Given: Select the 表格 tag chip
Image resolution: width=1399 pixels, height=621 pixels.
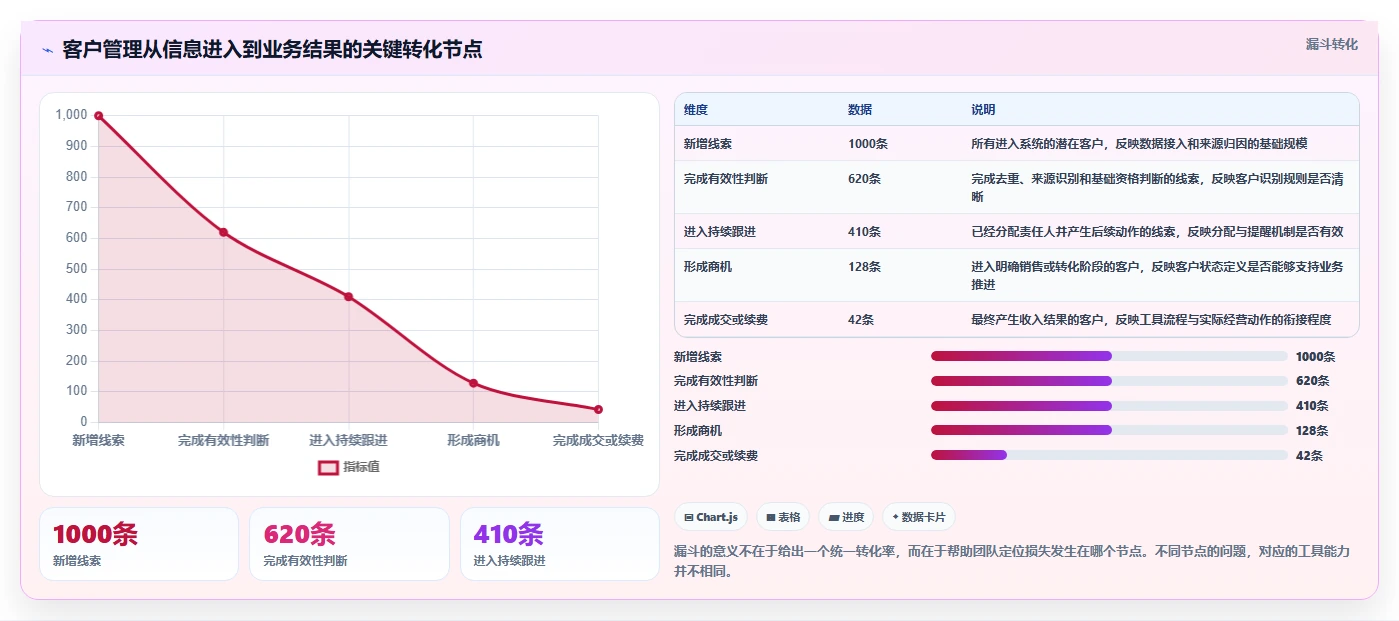Looking at the screenshot, I should 783,517.
